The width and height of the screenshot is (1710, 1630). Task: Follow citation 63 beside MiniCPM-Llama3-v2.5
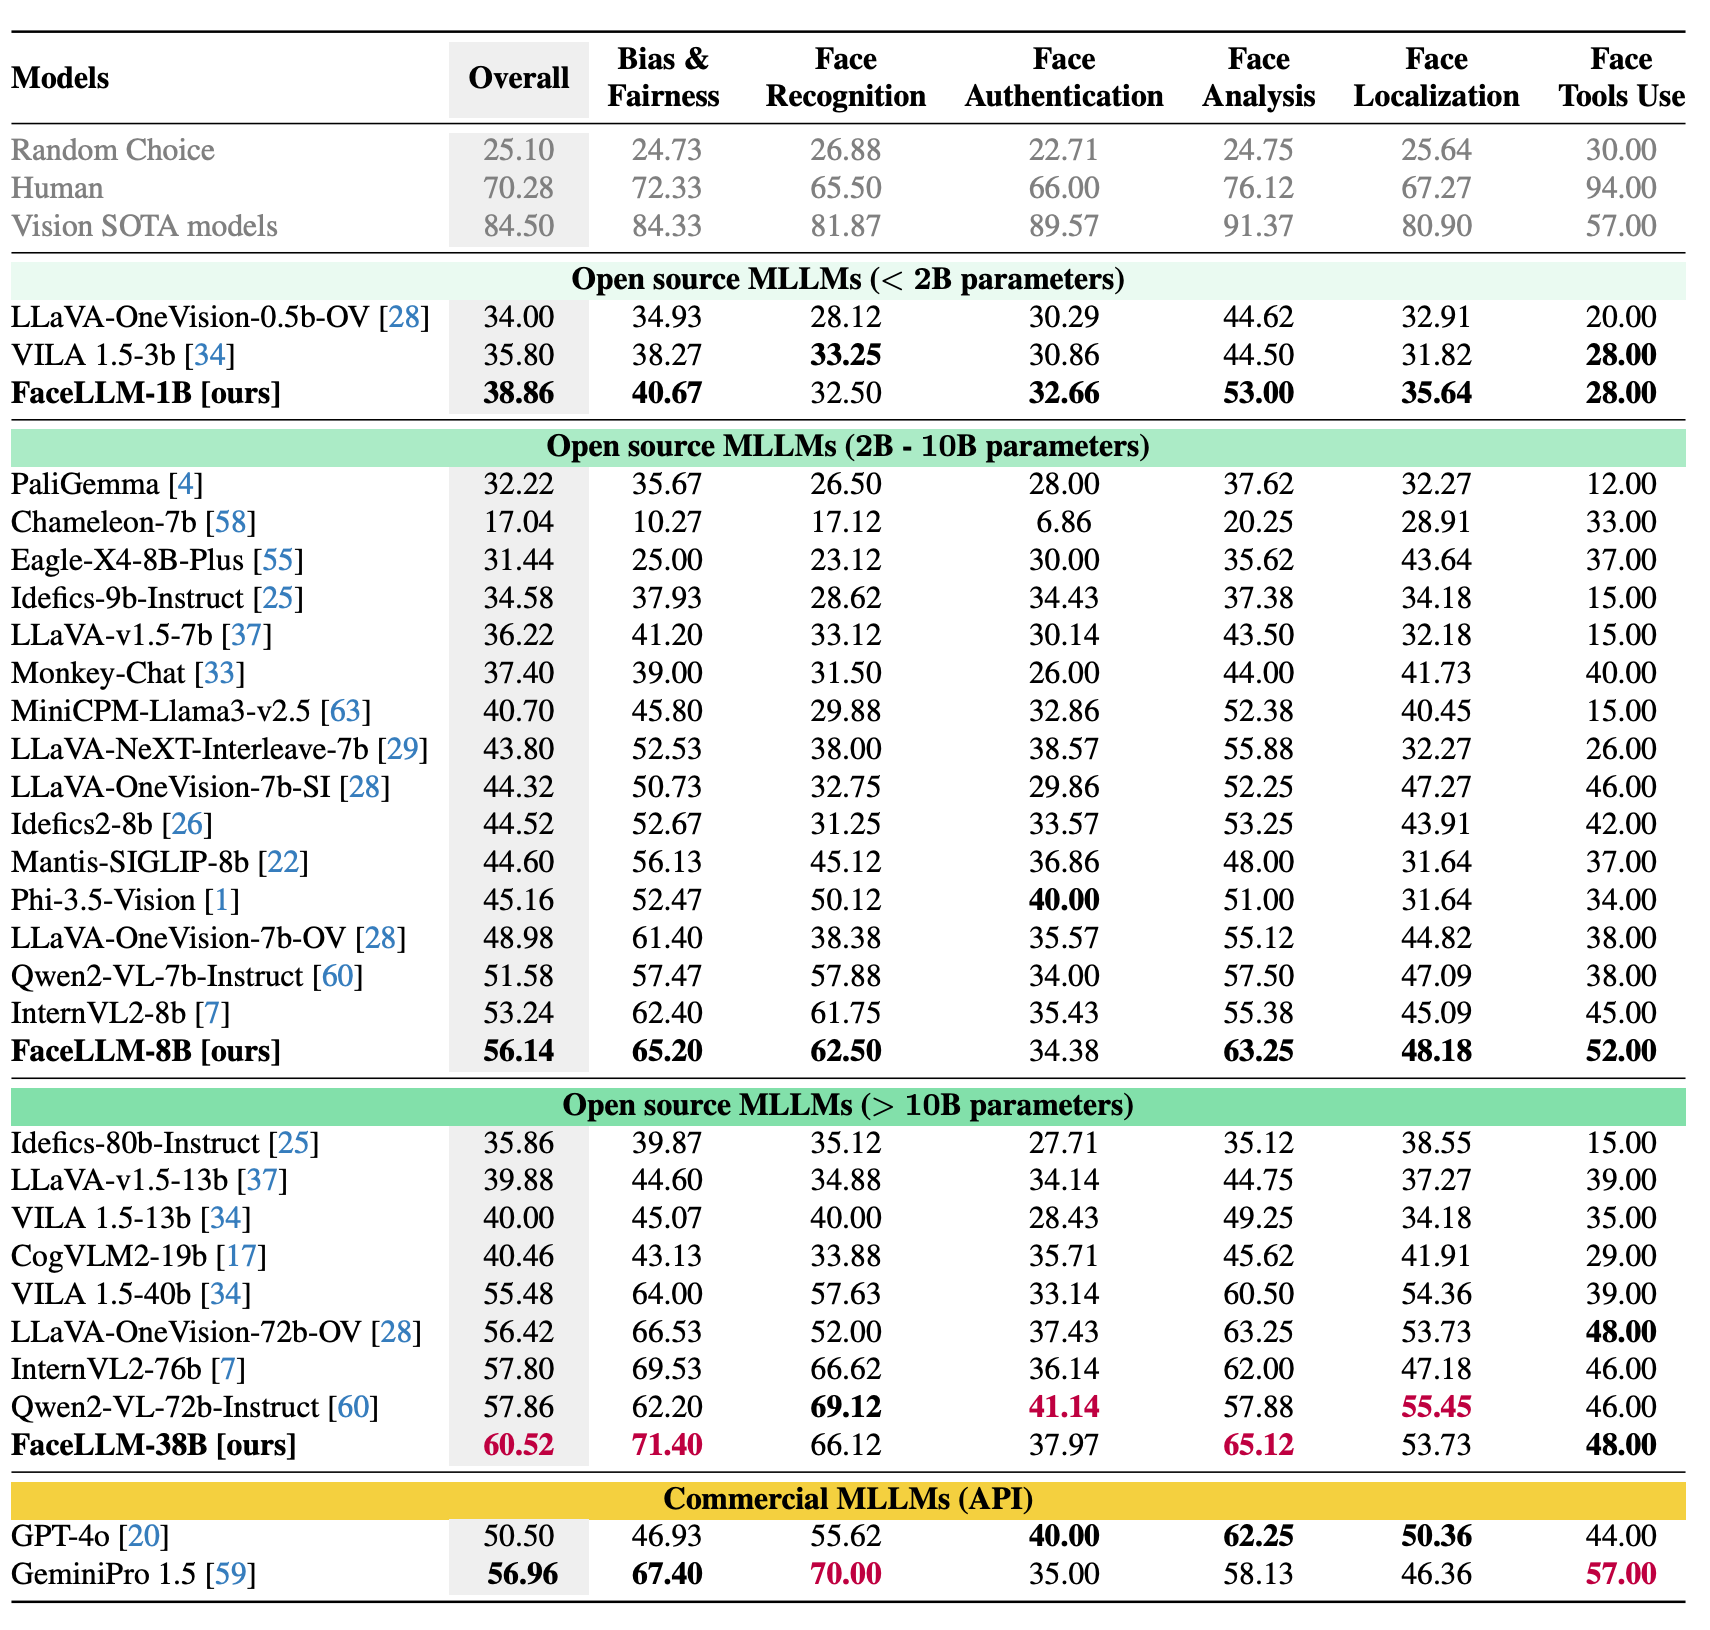pos(345,712)
